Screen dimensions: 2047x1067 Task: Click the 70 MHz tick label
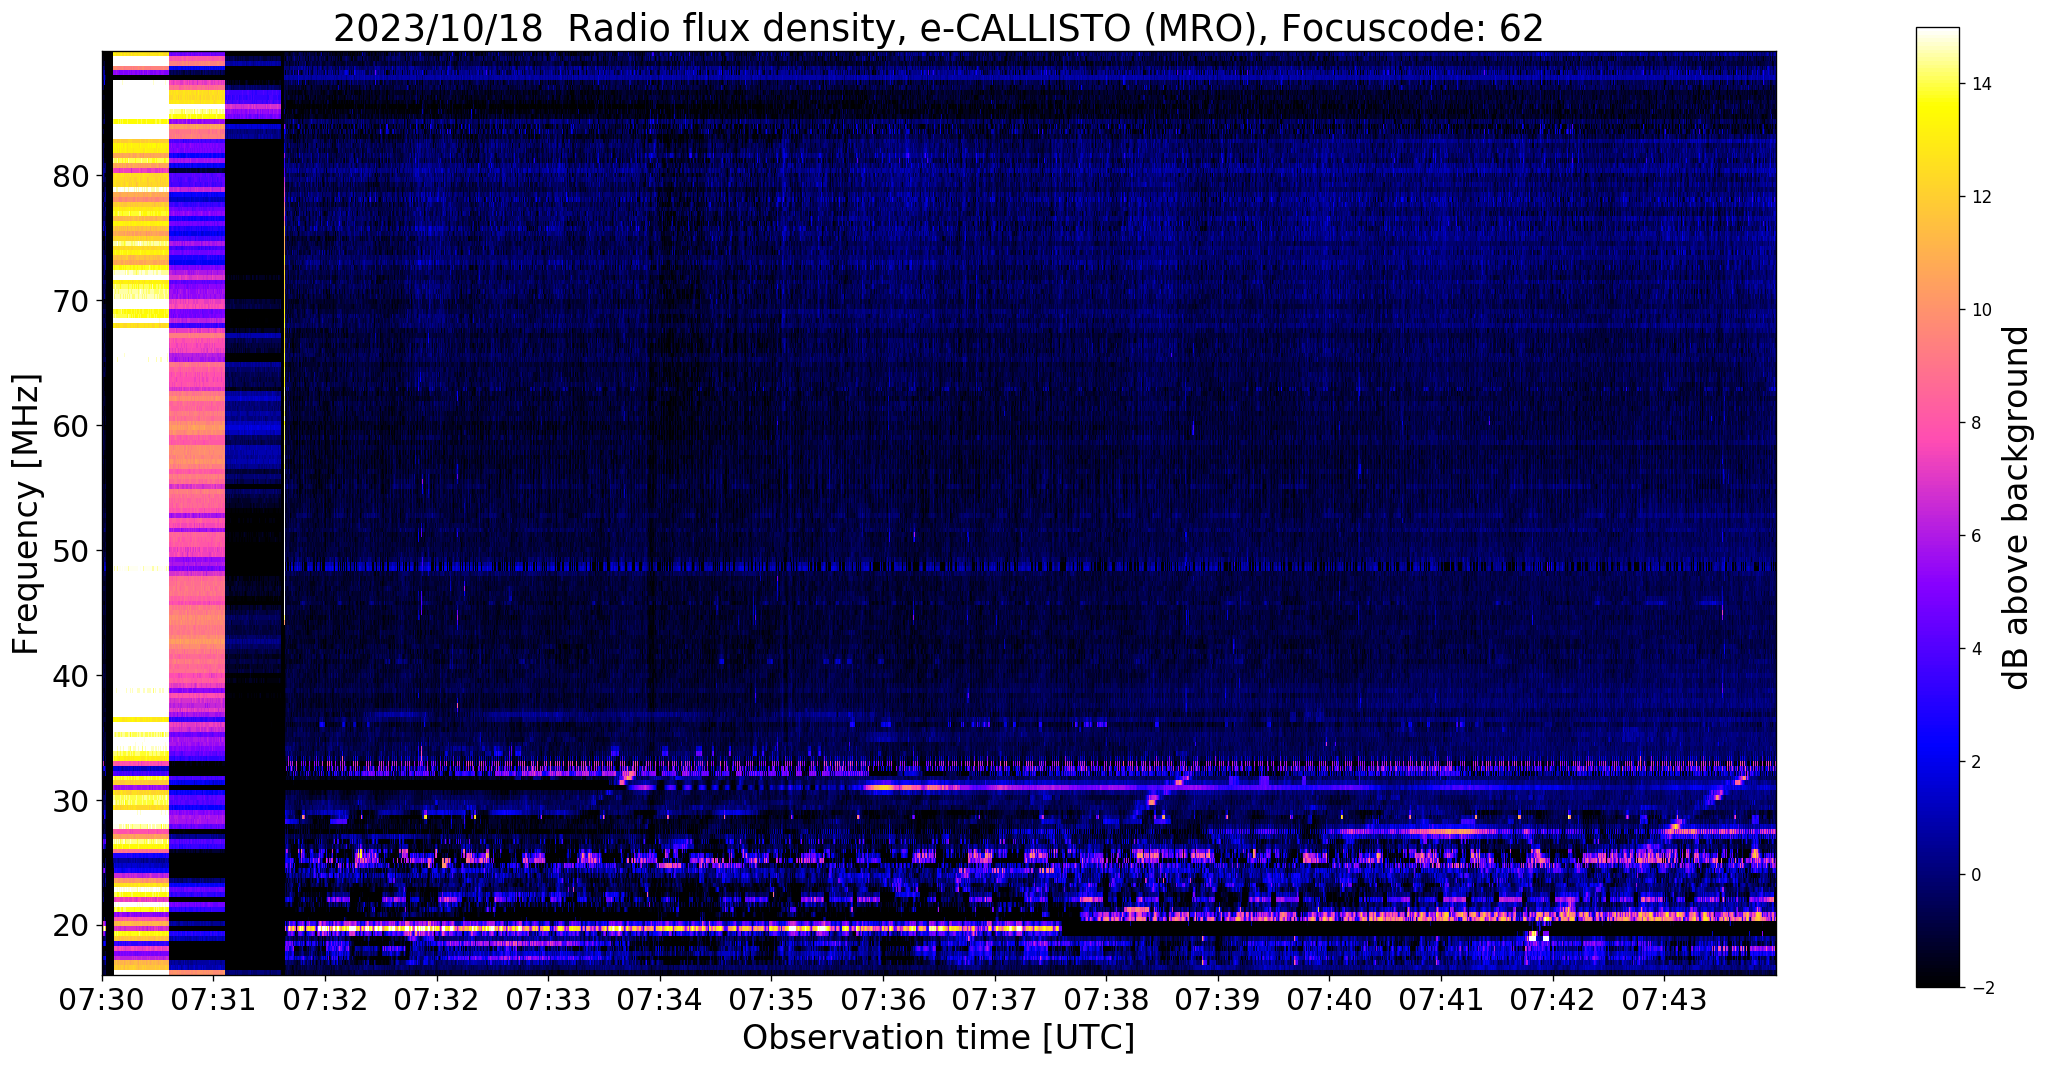pyautogui.click(x=72, y=302)
